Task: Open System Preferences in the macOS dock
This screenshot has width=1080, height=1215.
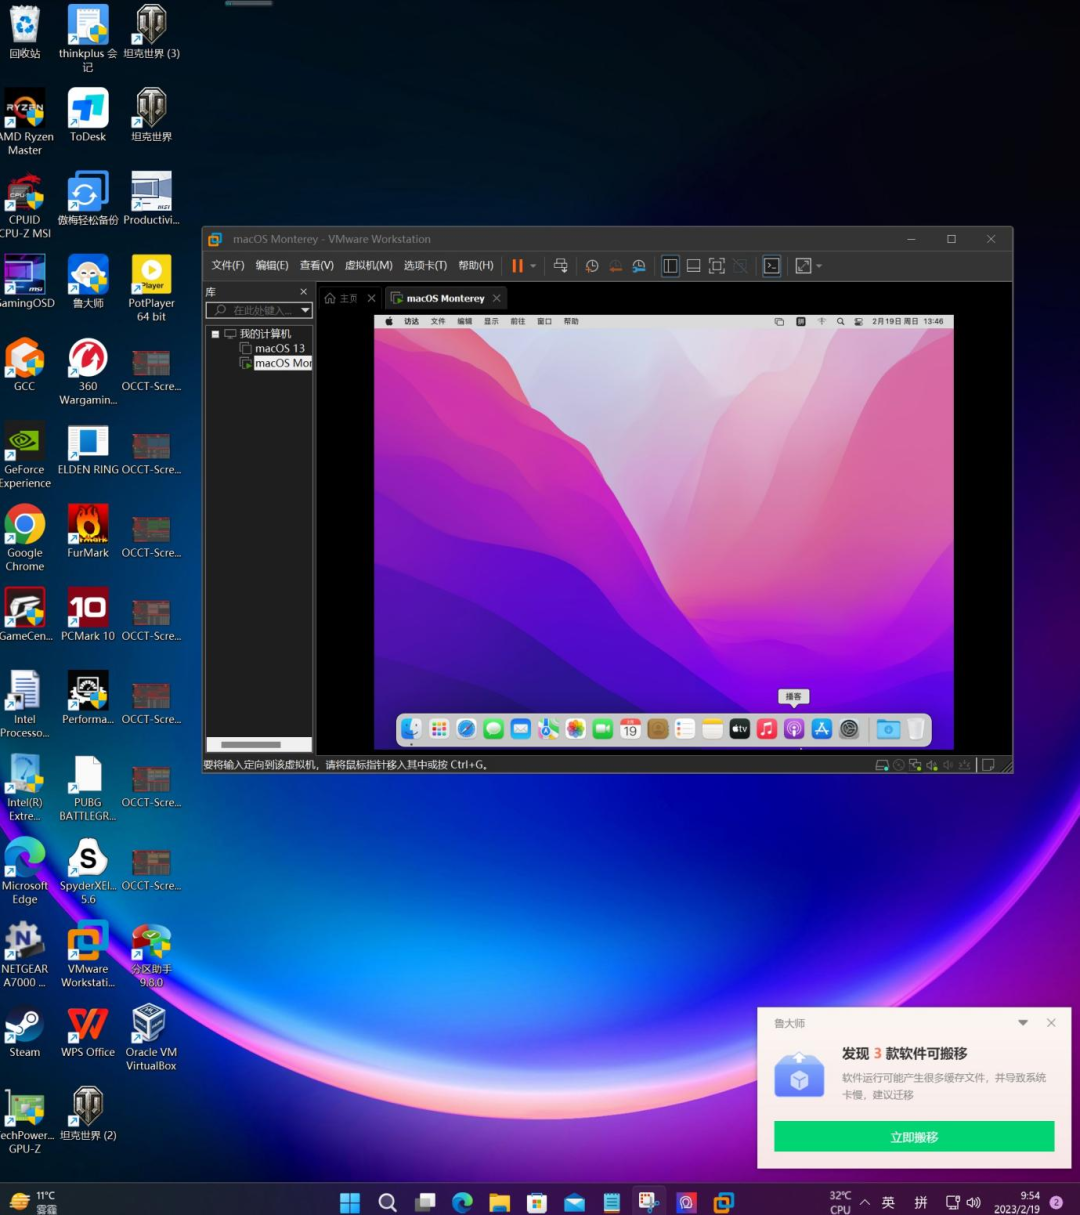Action: click(849, 729)
